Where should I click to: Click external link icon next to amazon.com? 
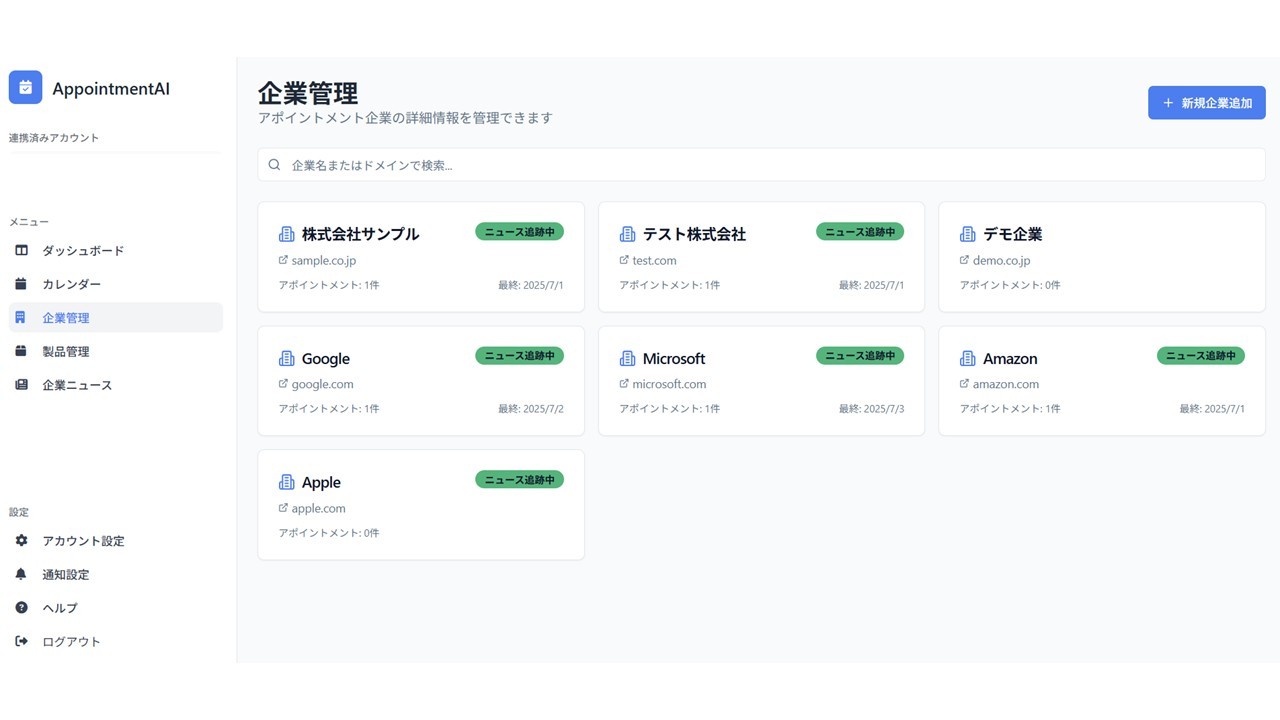point(964,384)
